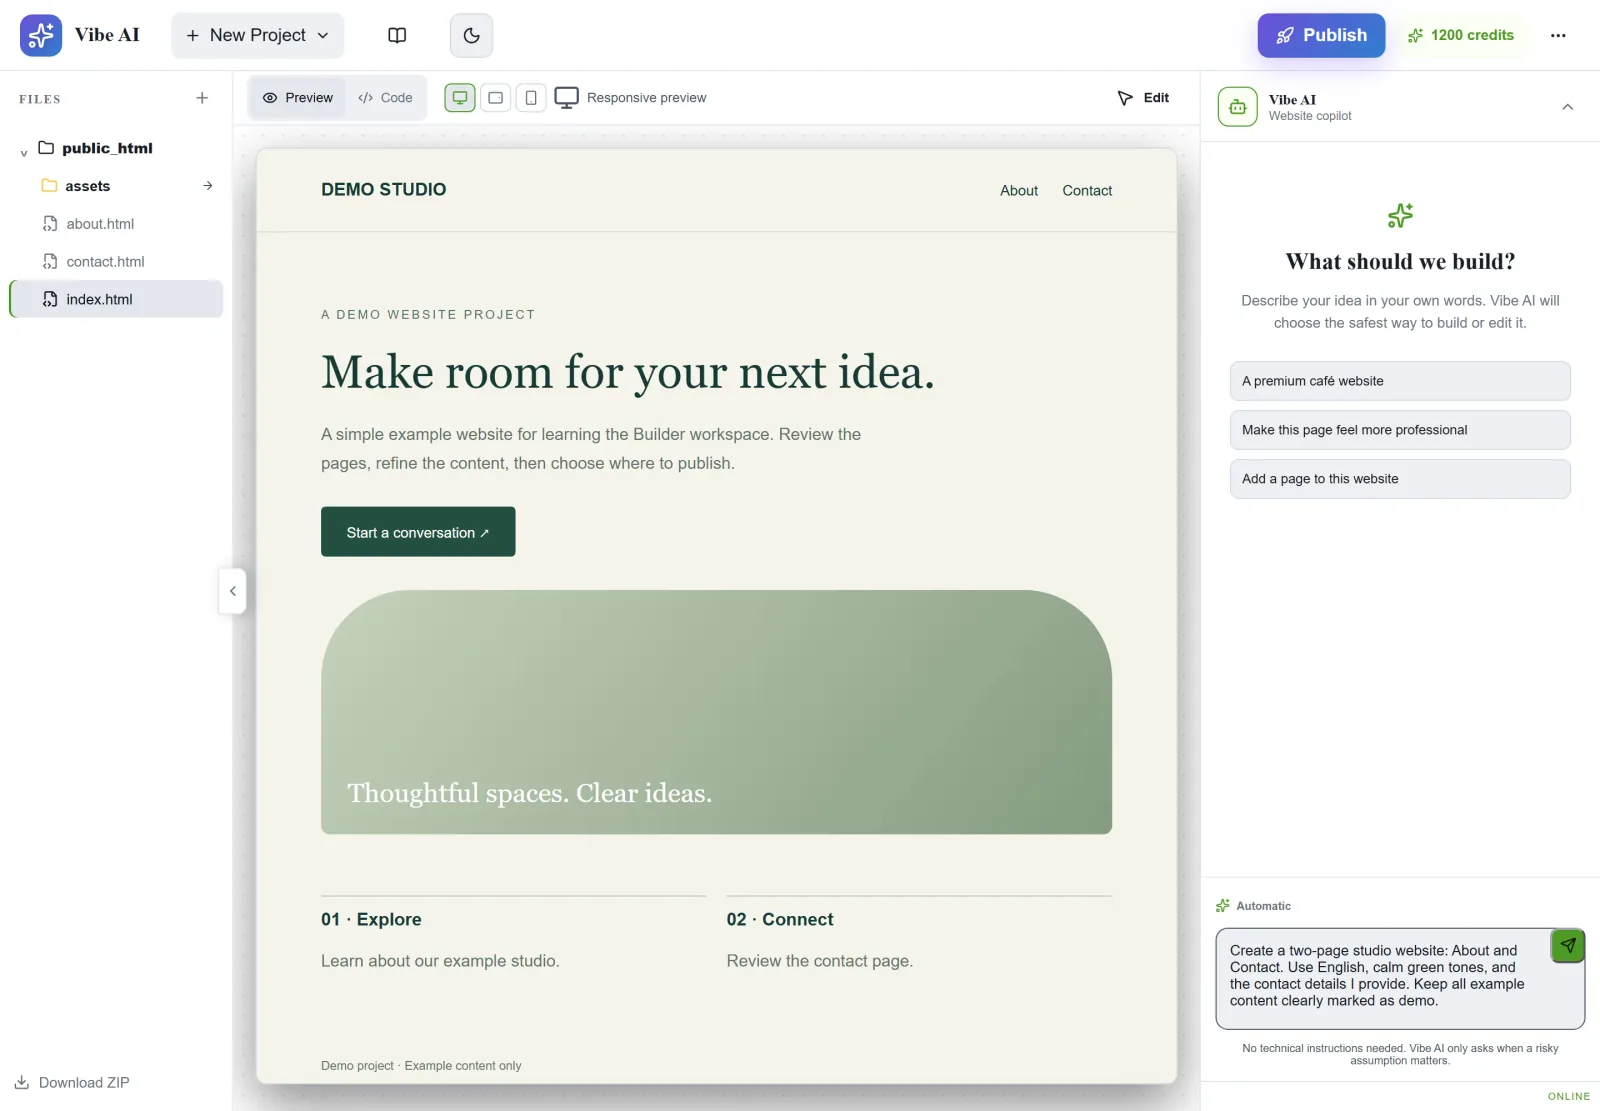
Task: Open the New Project dropdown
Action: pos(258,35)
